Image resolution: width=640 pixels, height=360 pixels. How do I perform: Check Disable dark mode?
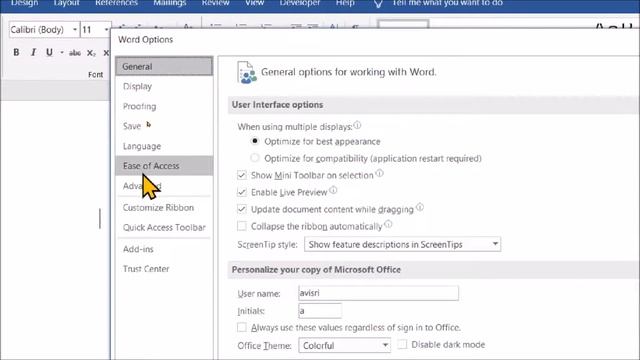click(402, 344)
